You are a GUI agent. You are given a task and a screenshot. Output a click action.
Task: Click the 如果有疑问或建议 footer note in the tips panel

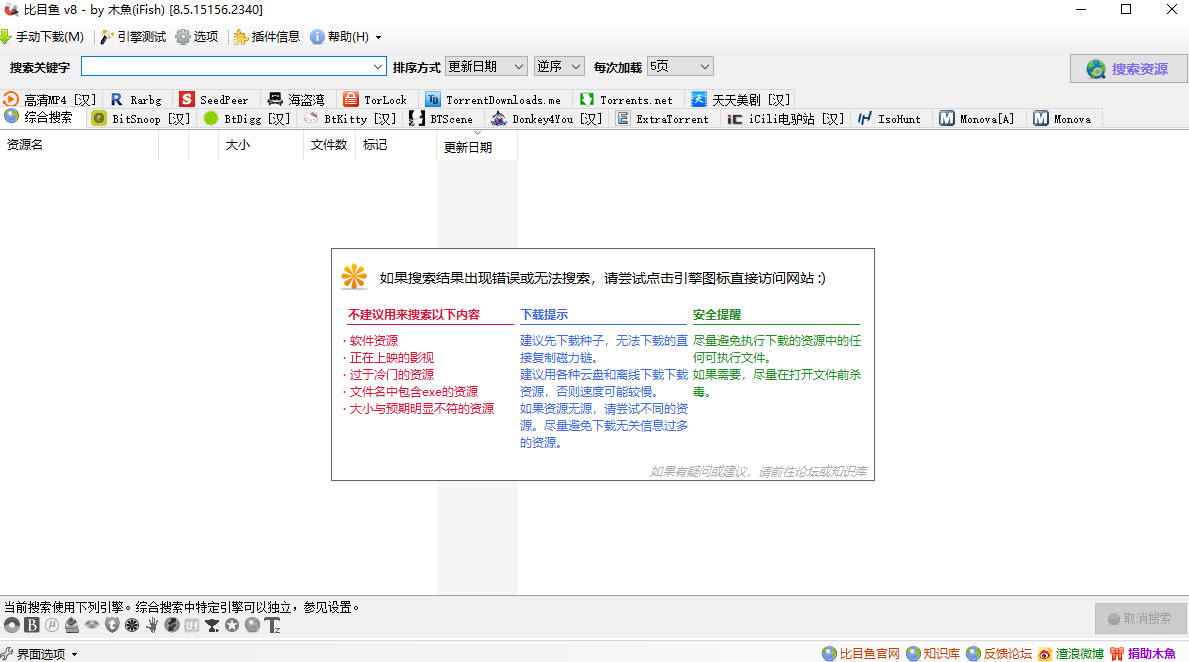point(758,472)
